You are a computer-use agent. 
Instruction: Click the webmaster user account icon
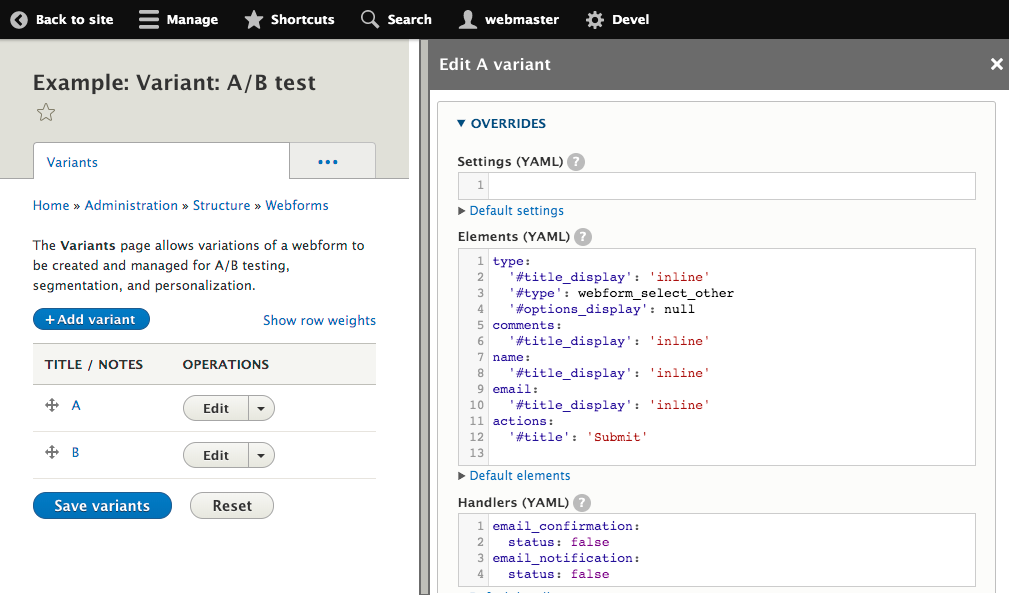click(x=467, y=18)
